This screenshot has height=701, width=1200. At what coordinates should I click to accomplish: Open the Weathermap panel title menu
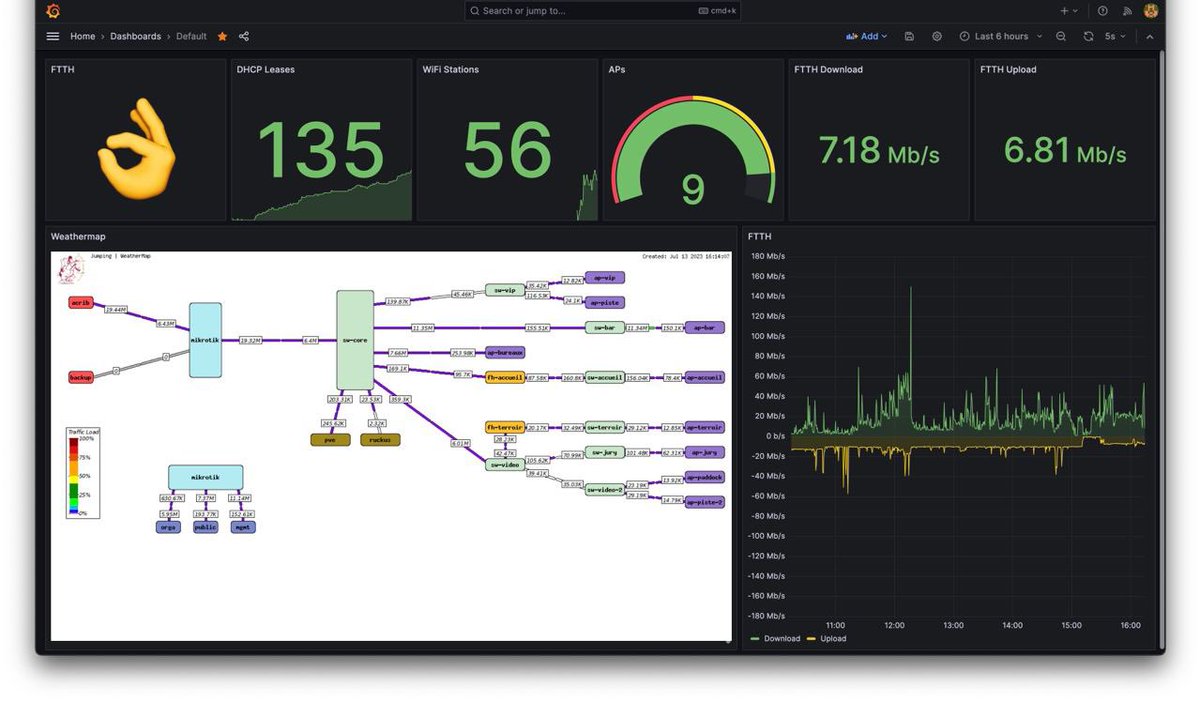coord(78,237)
